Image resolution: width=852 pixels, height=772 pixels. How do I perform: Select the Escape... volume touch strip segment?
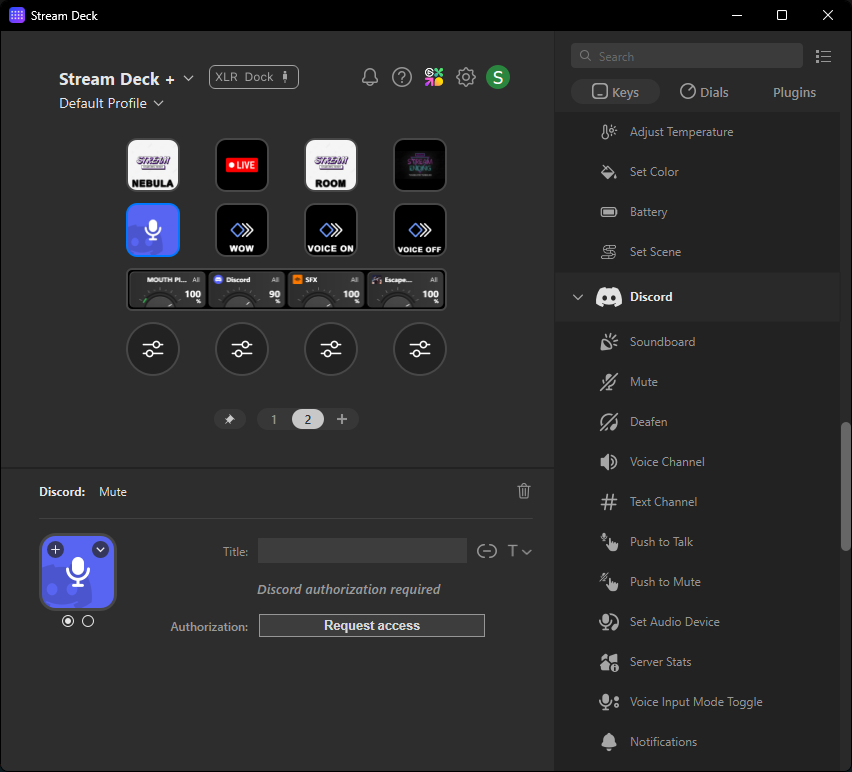click(405, 290)
